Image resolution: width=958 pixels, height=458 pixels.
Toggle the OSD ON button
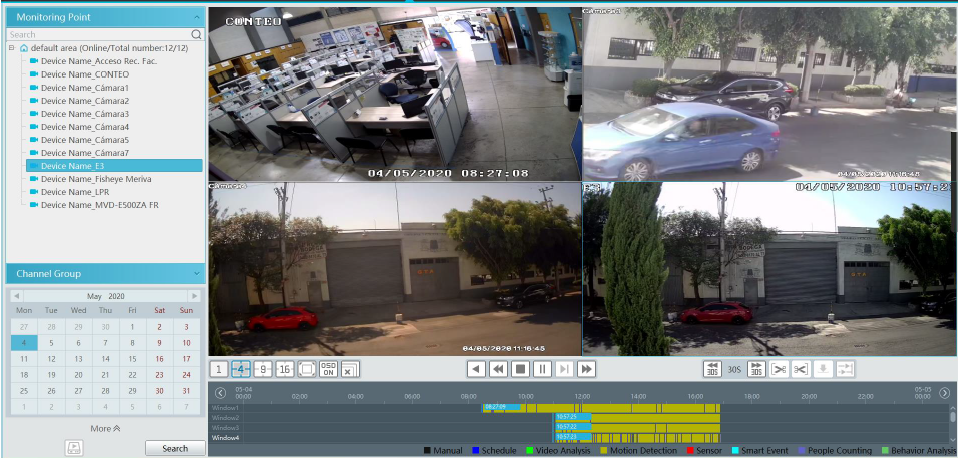(328, 369)
